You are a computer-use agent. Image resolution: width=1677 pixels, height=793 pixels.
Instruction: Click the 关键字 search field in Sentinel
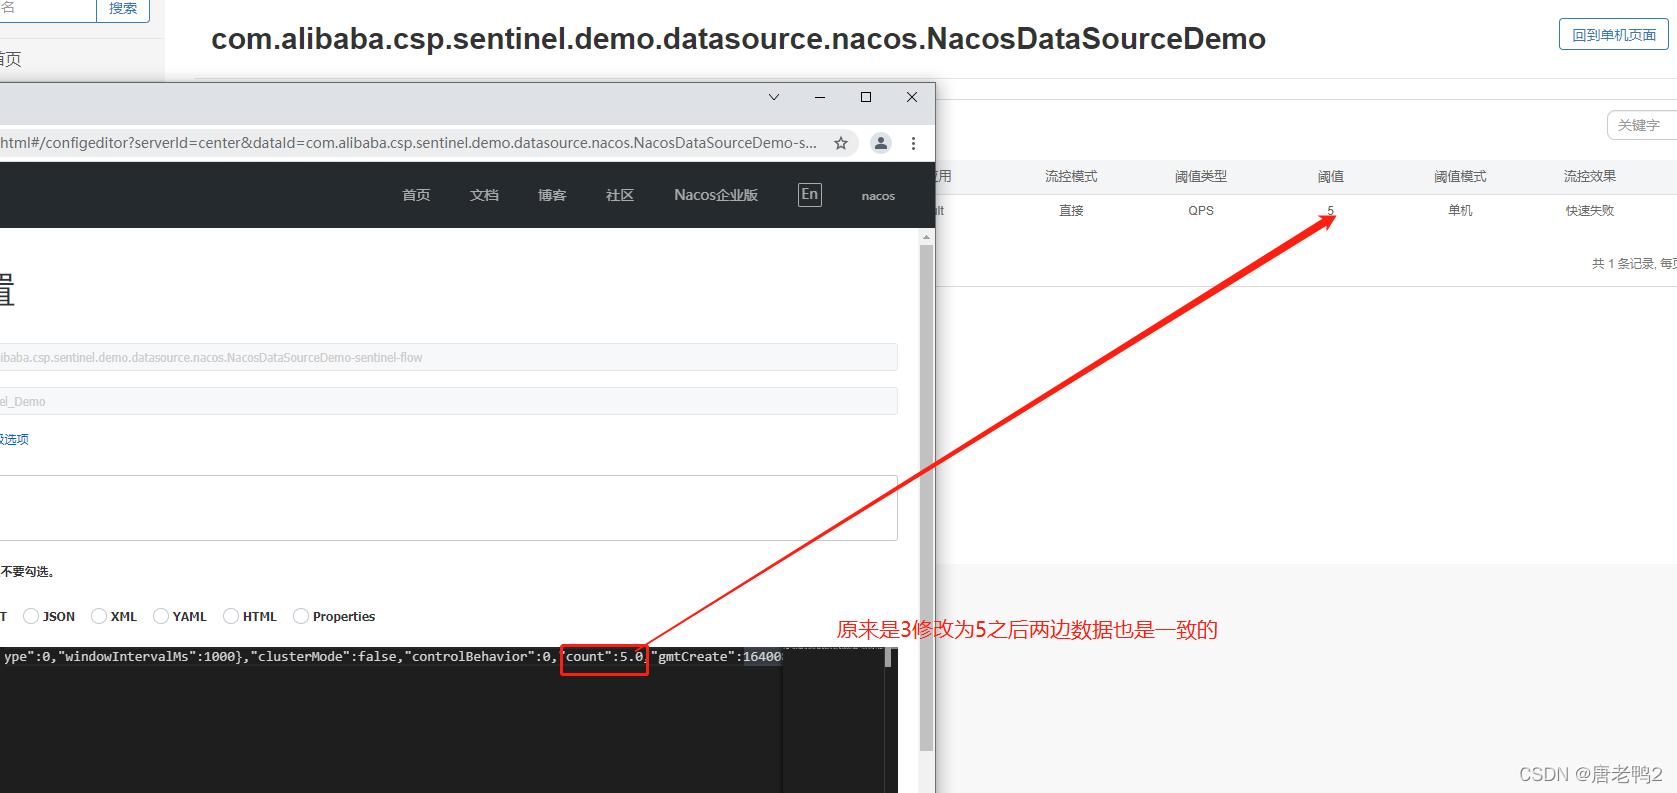pos(1642,125)
